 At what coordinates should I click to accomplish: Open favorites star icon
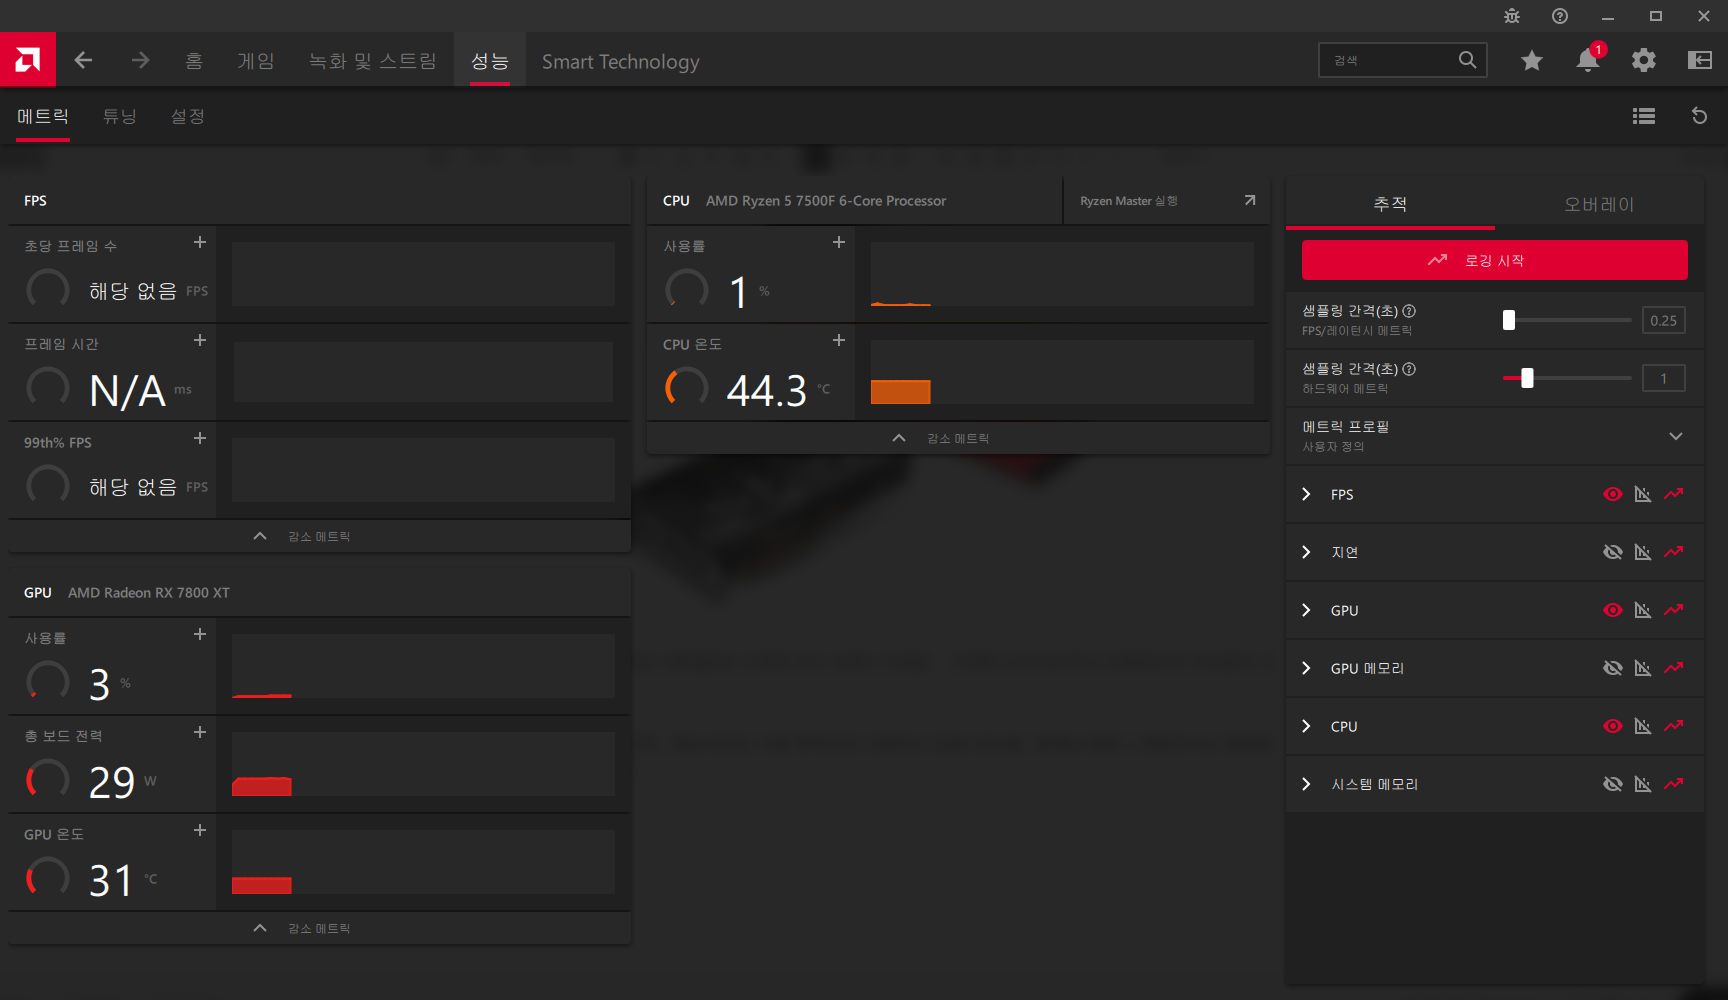[x=1531, y=60]
